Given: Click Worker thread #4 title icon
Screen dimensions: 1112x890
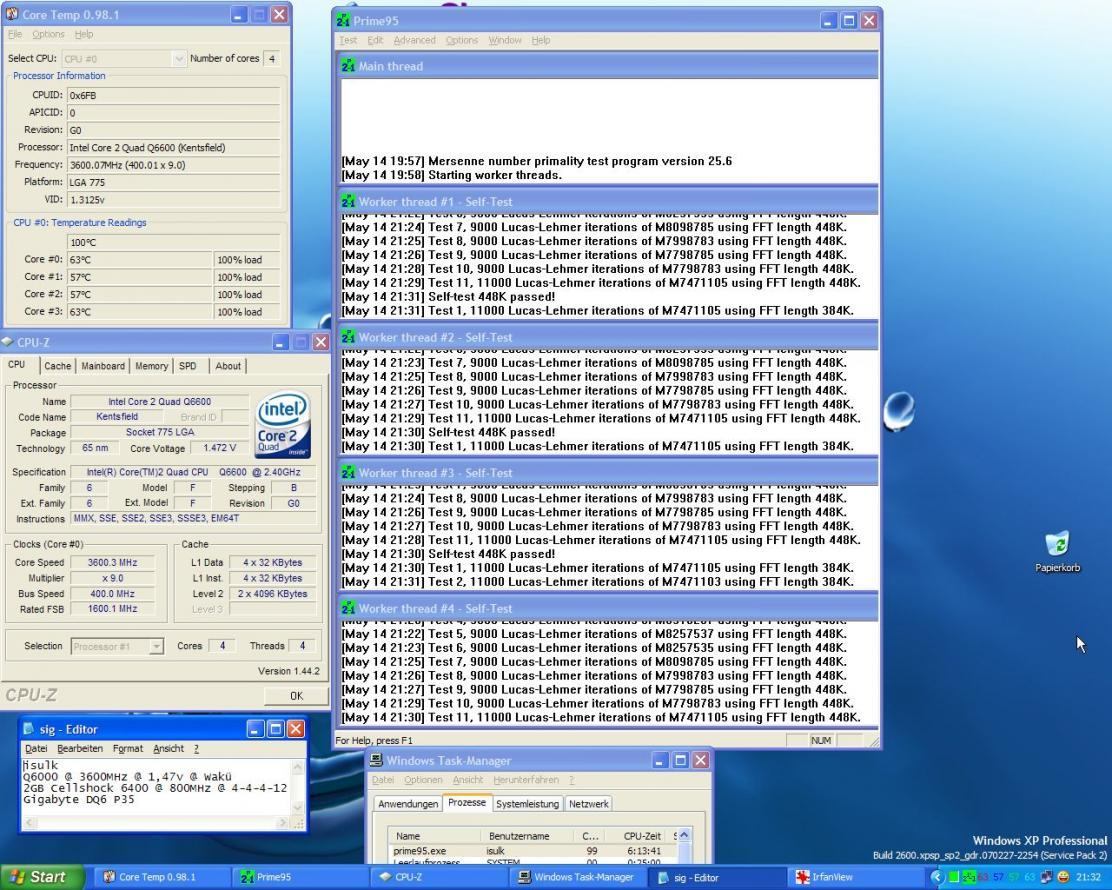Looking at the screenshot, I should 348,608.
